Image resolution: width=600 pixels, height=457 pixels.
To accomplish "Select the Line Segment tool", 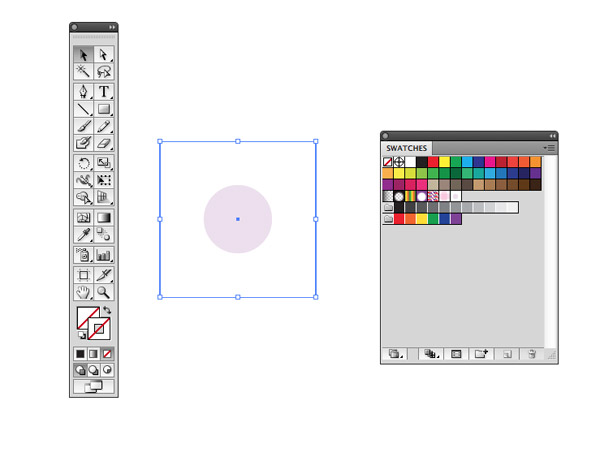I will (83, 109).
